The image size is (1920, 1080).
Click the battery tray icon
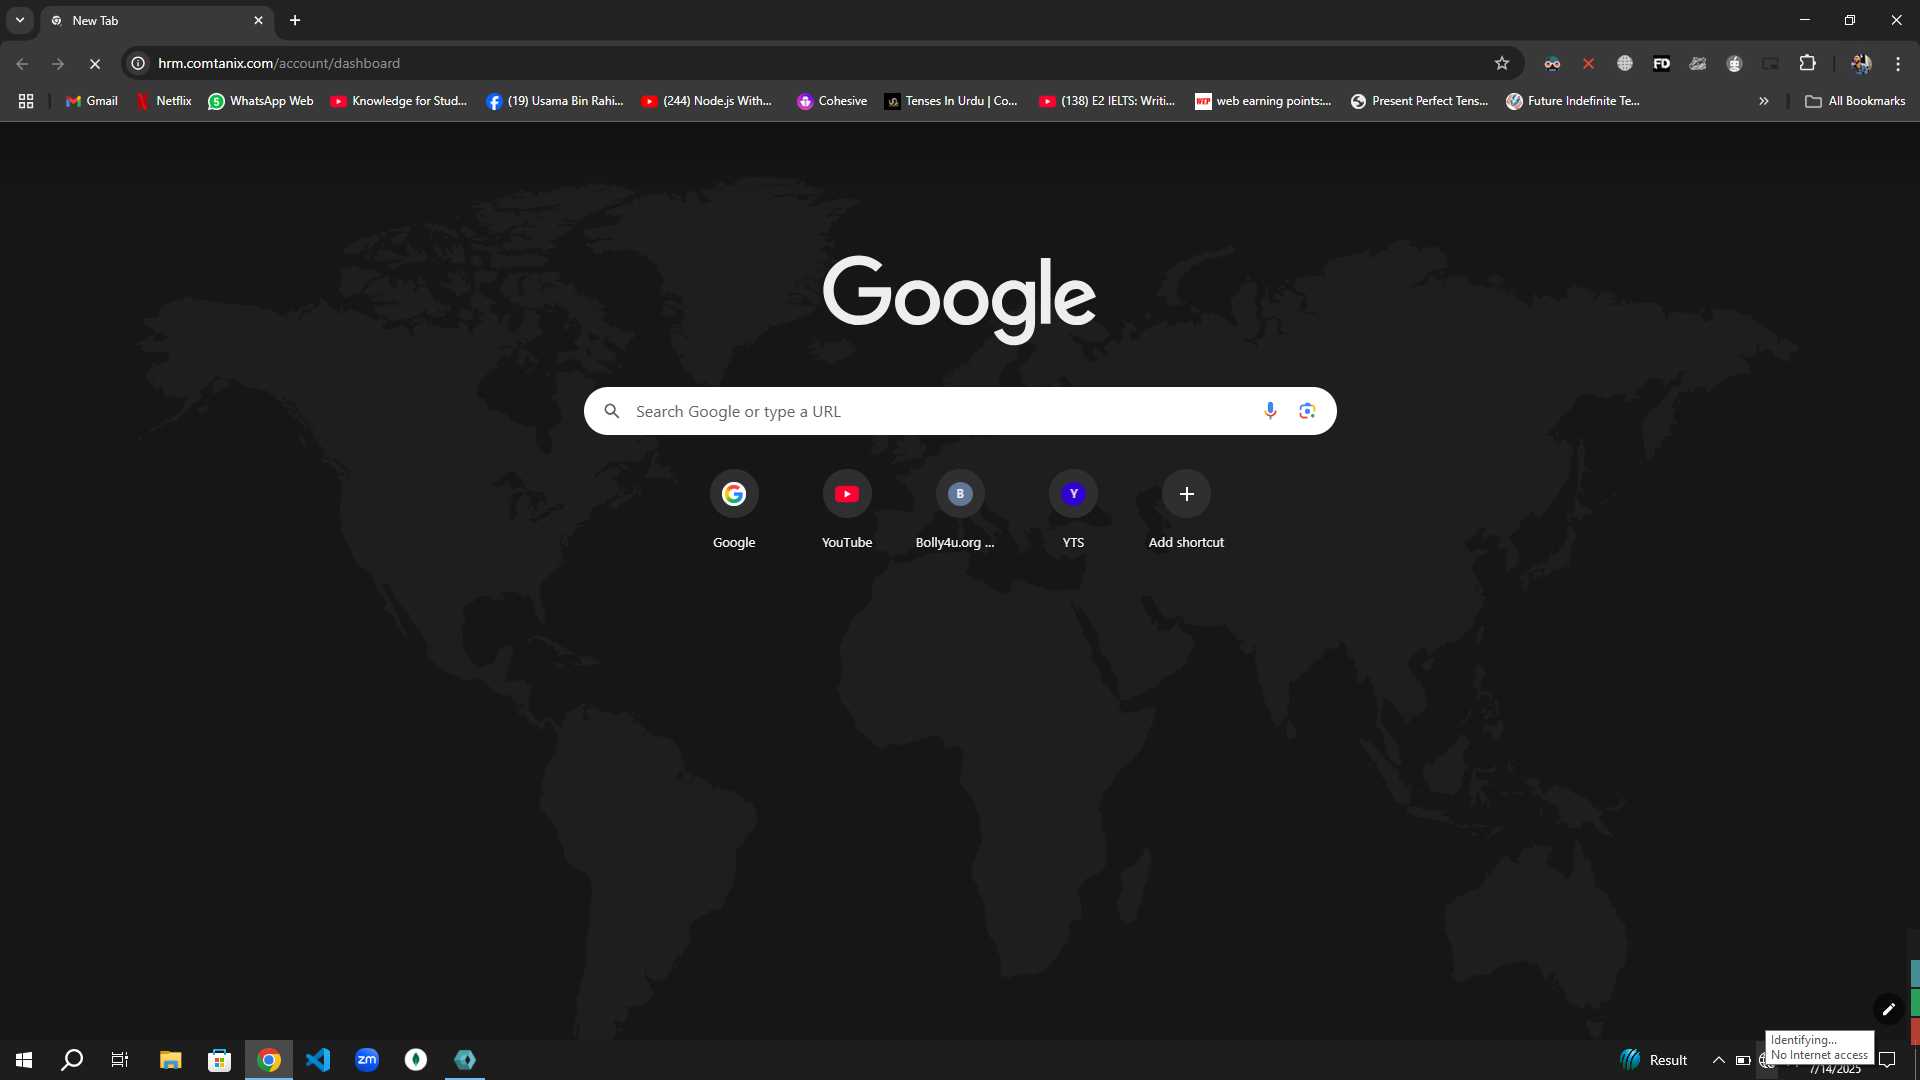(1743, 1060)
